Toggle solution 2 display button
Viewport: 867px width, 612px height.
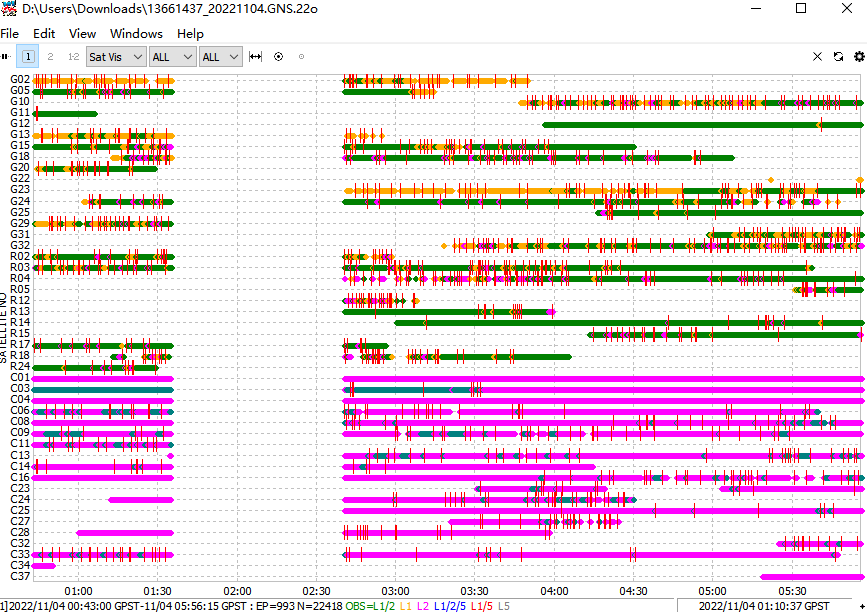coord(50,57)
